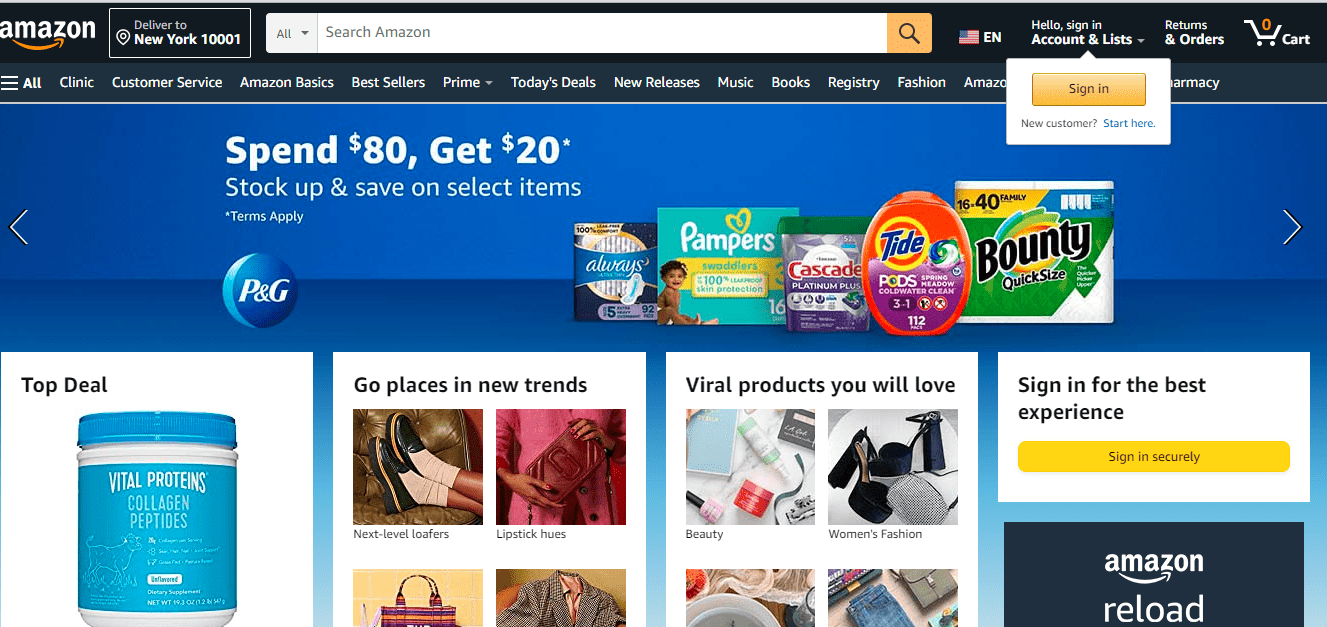Show the previous banner slide arrow

18,227
